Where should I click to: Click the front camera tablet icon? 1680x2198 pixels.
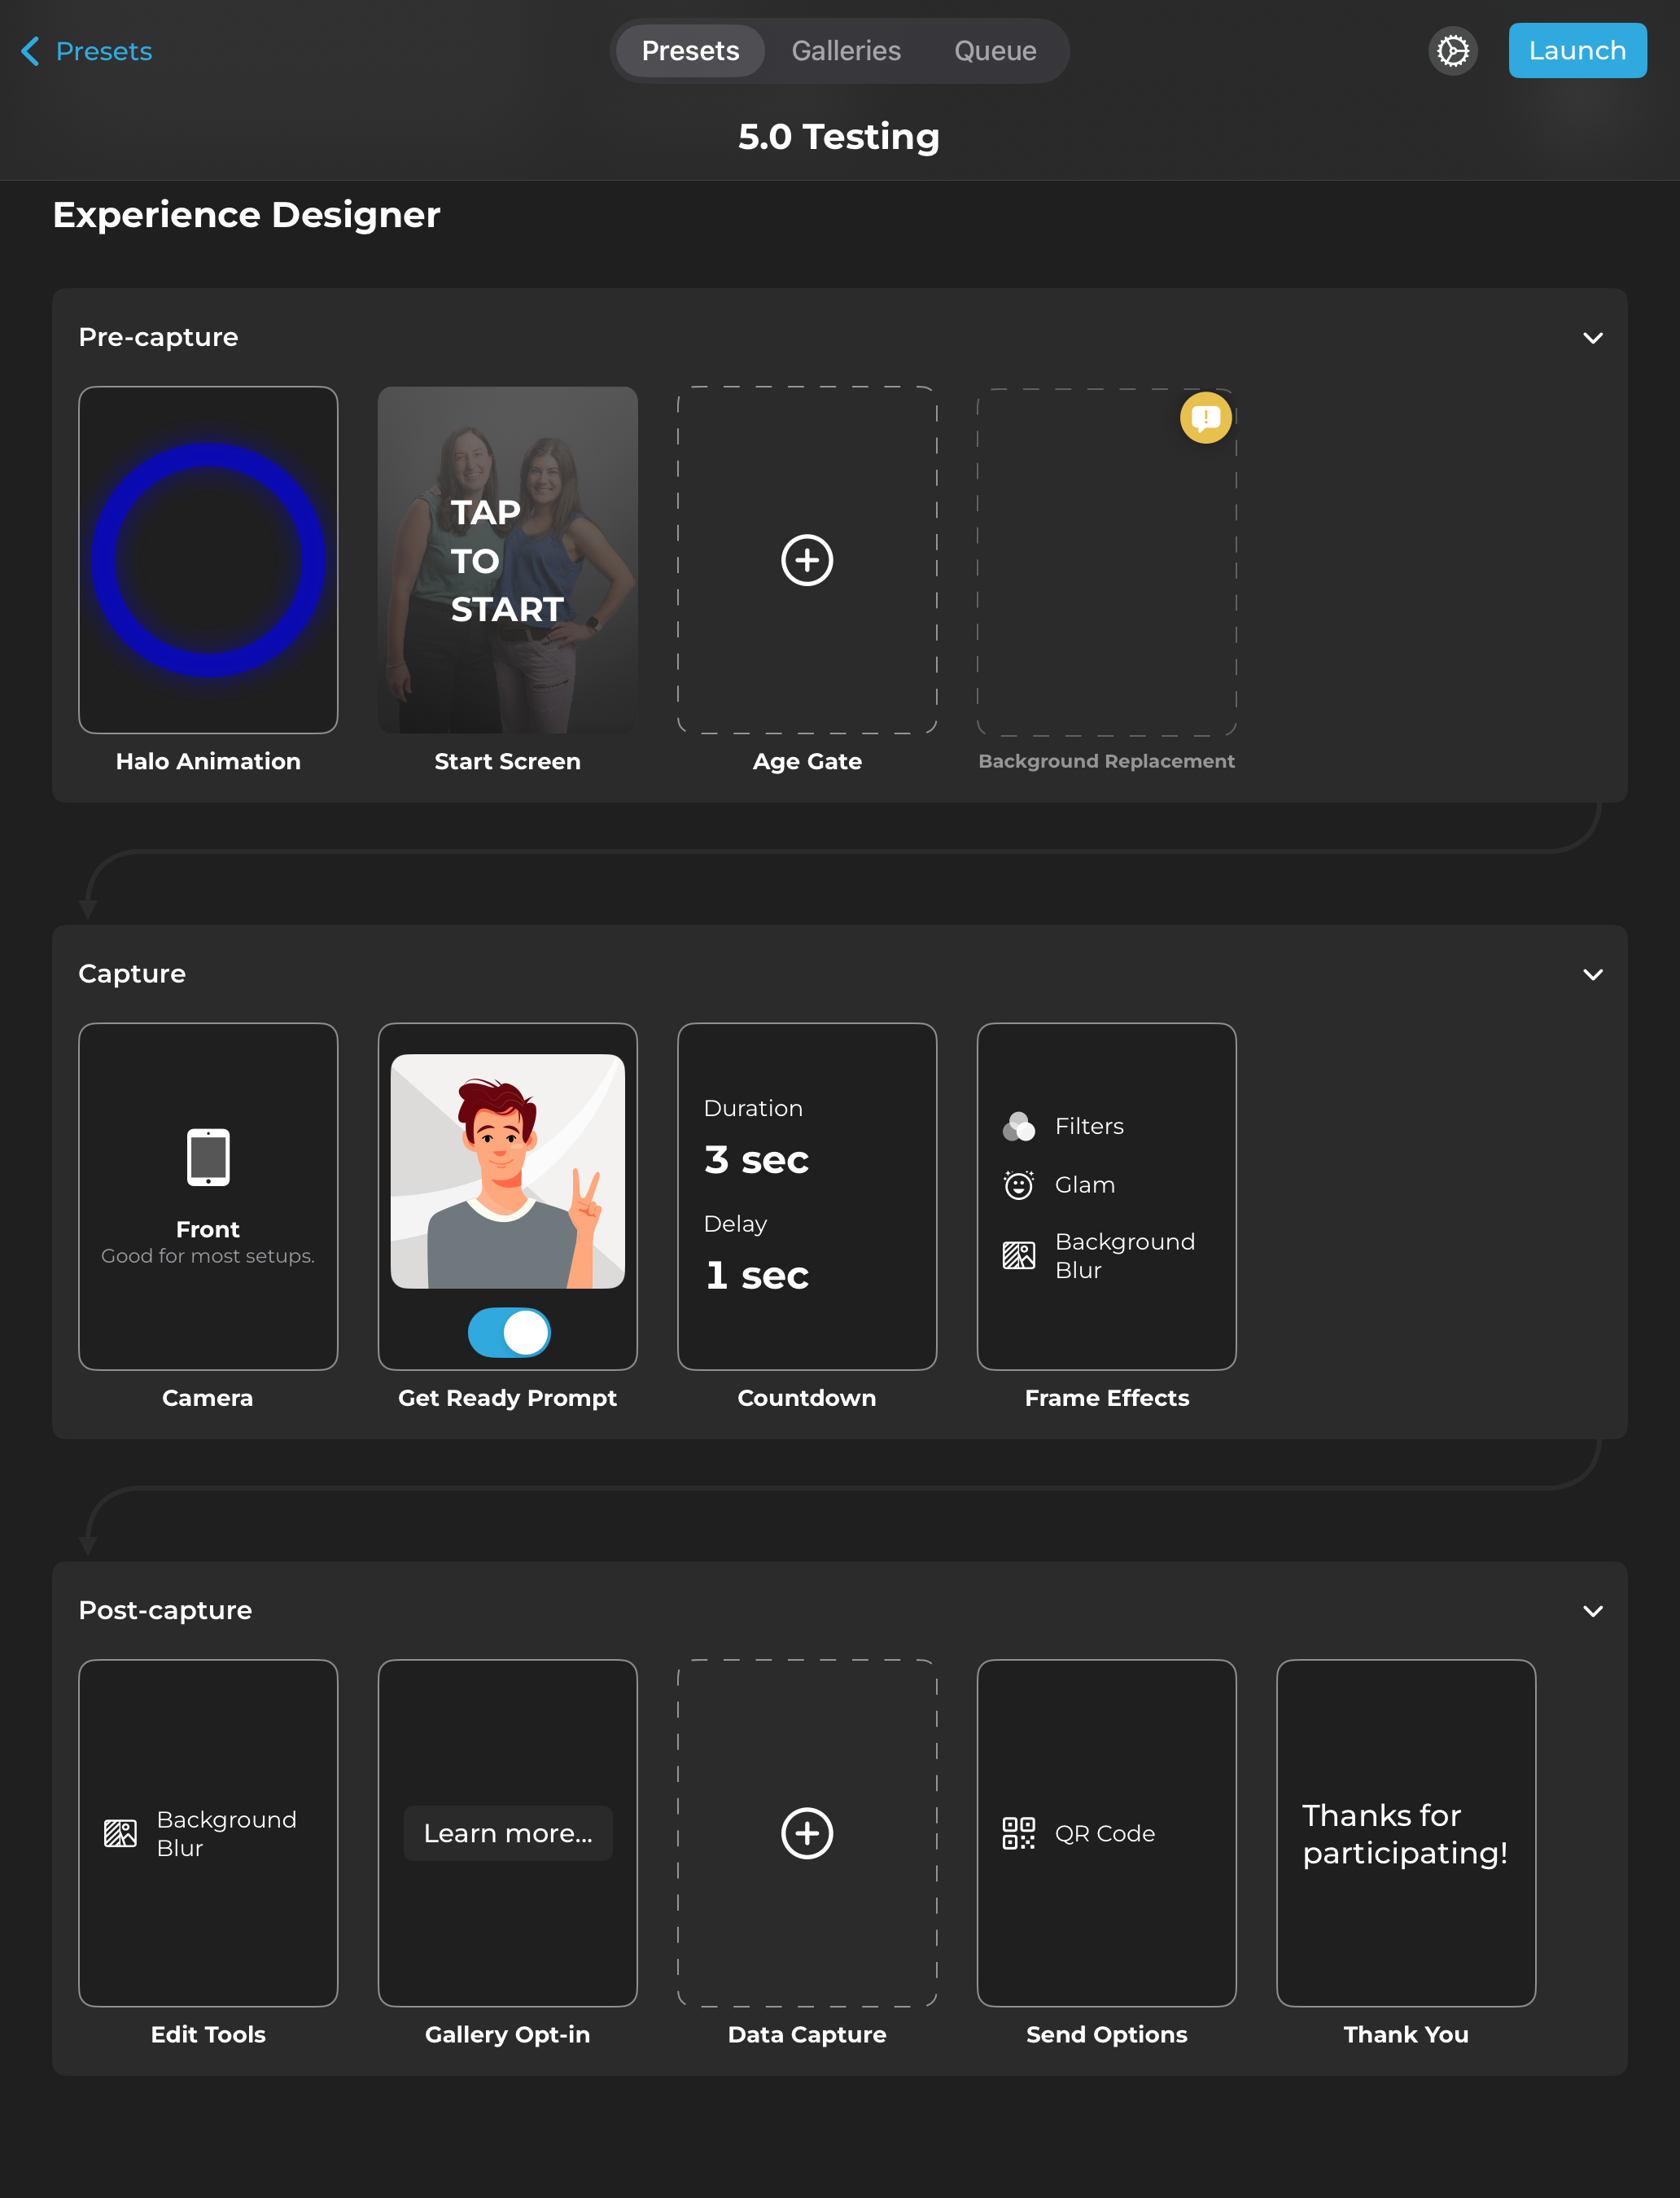tap(208, 1157)
